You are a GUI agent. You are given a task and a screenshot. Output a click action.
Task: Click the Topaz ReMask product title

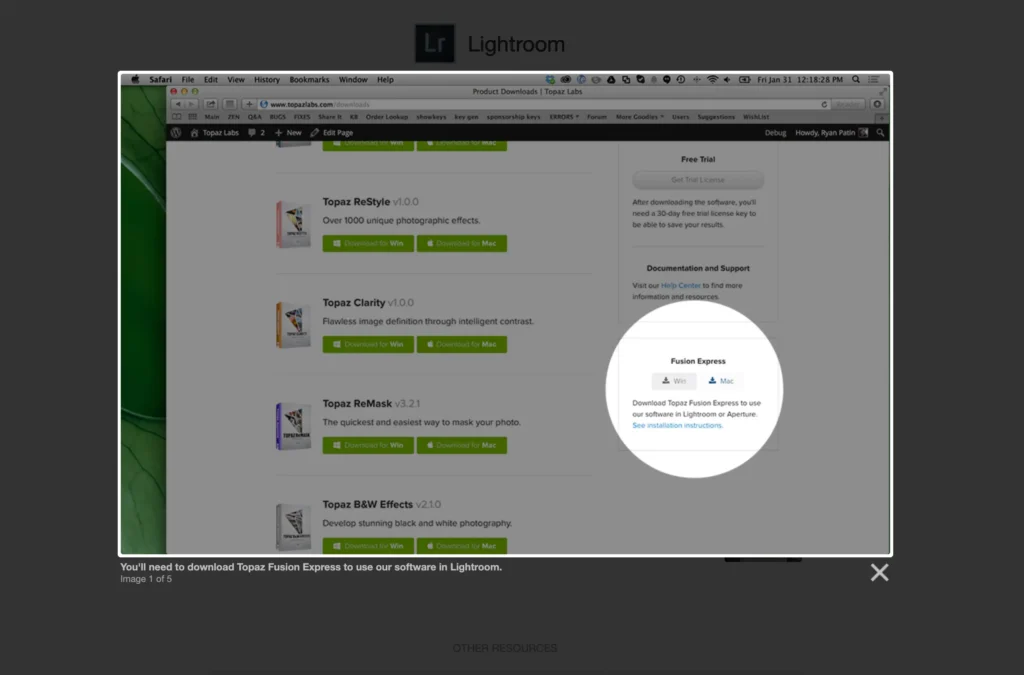tap(357, 403)
